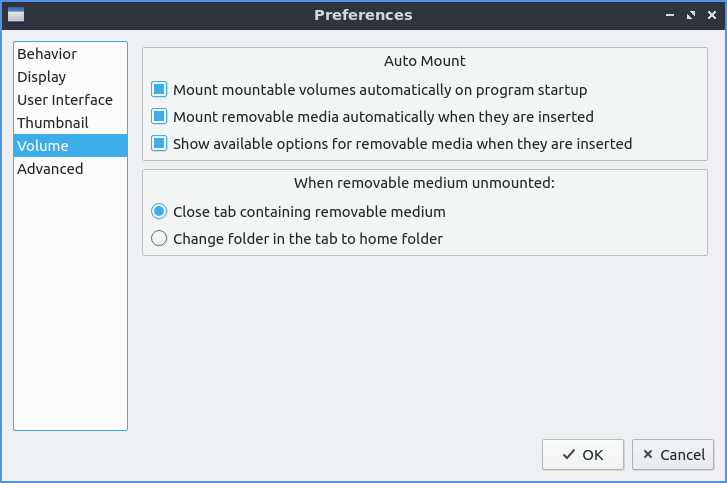Open the Behavior settings page
Screen dimensions: 727x483
[x=47, y=54]
